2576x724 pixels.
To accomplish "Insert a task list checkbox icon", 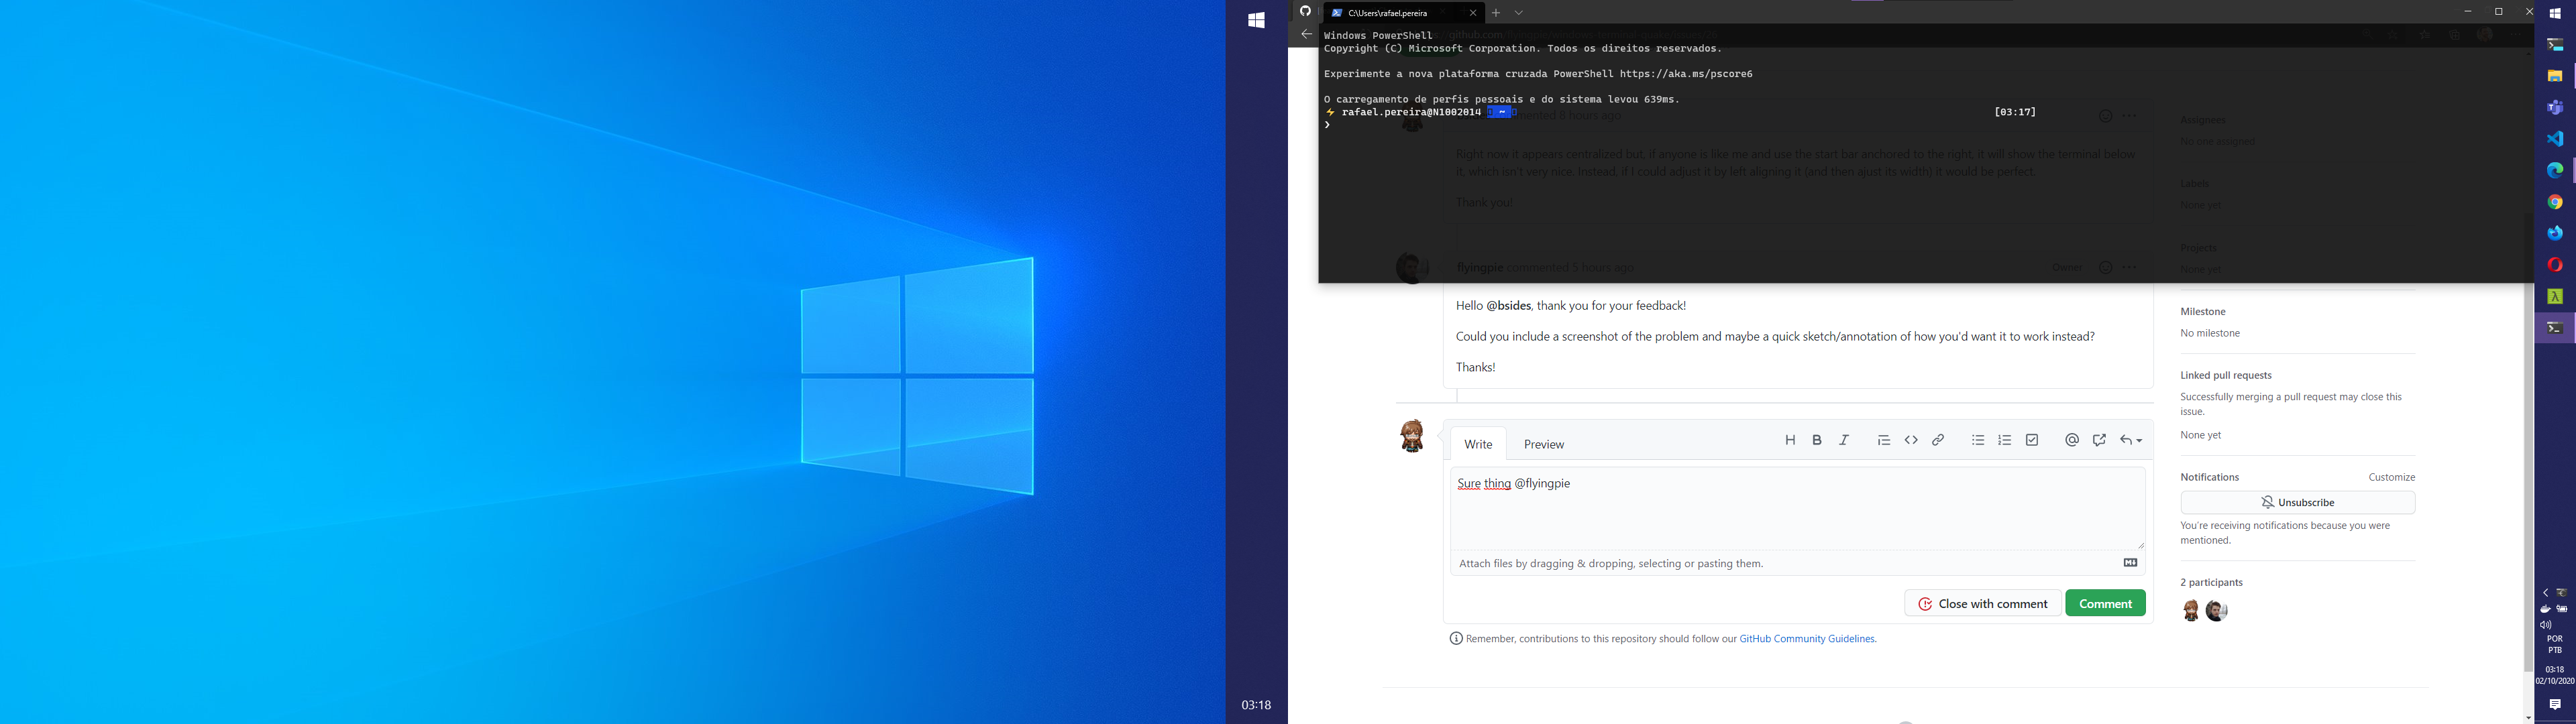I will click(2031, 440).
